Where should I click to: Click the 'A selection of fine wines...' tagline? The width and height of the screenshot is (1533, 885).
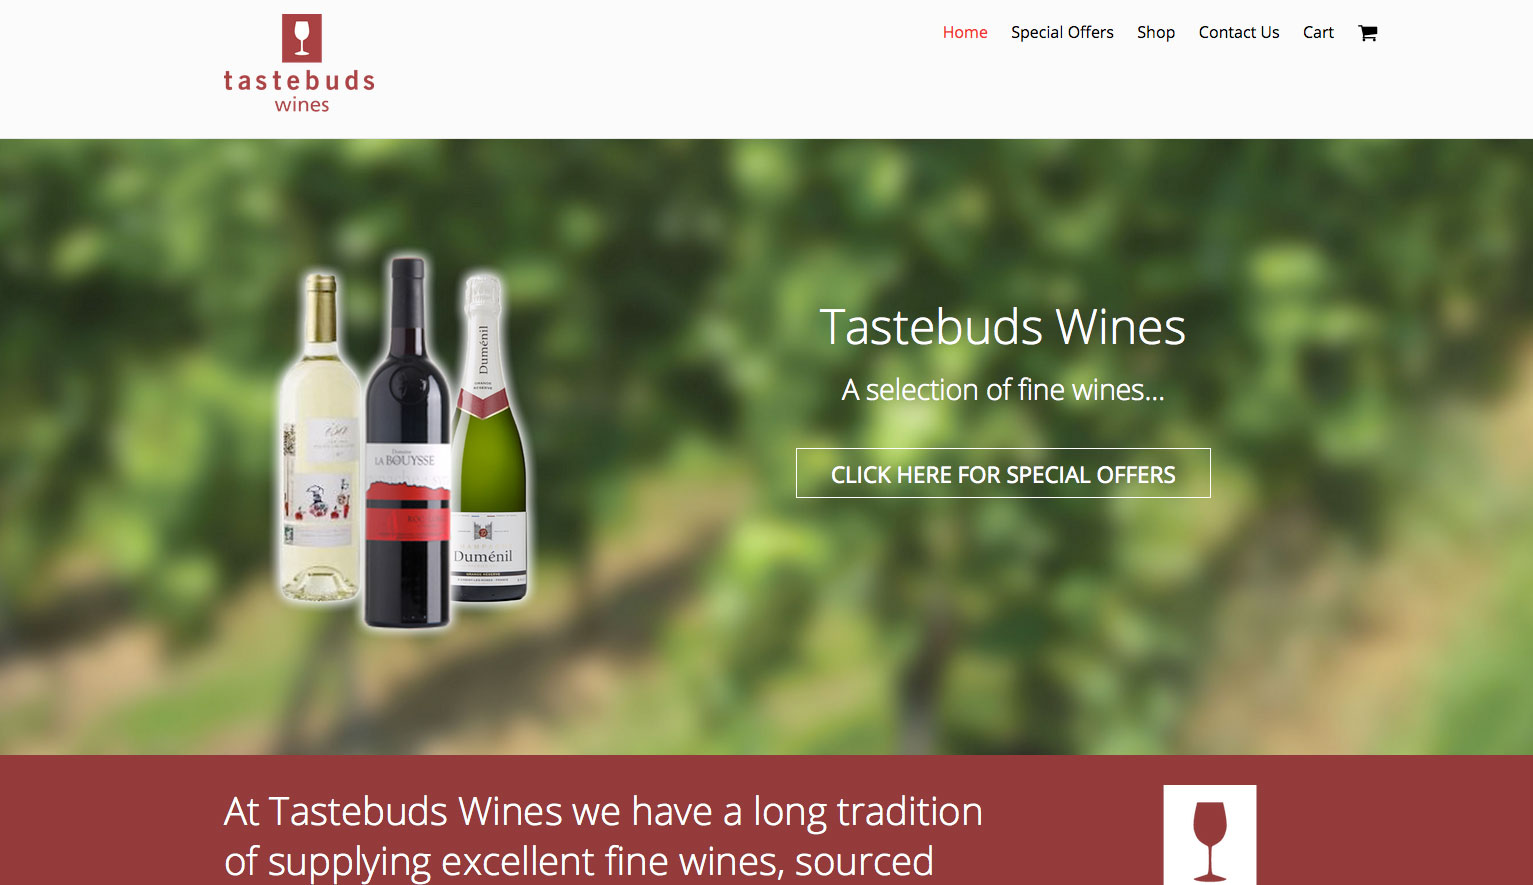(x=1003, y=389)
